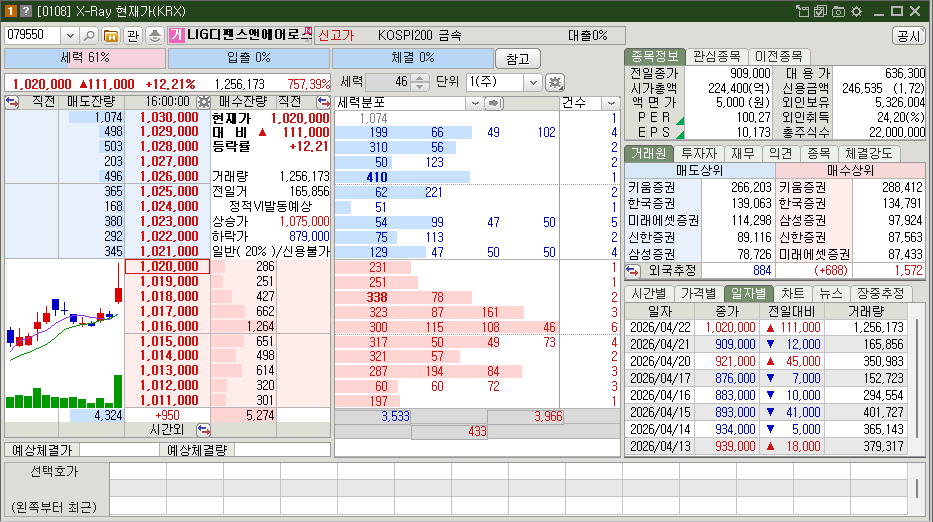Click 하락가 value 879,000

(309, 236)
